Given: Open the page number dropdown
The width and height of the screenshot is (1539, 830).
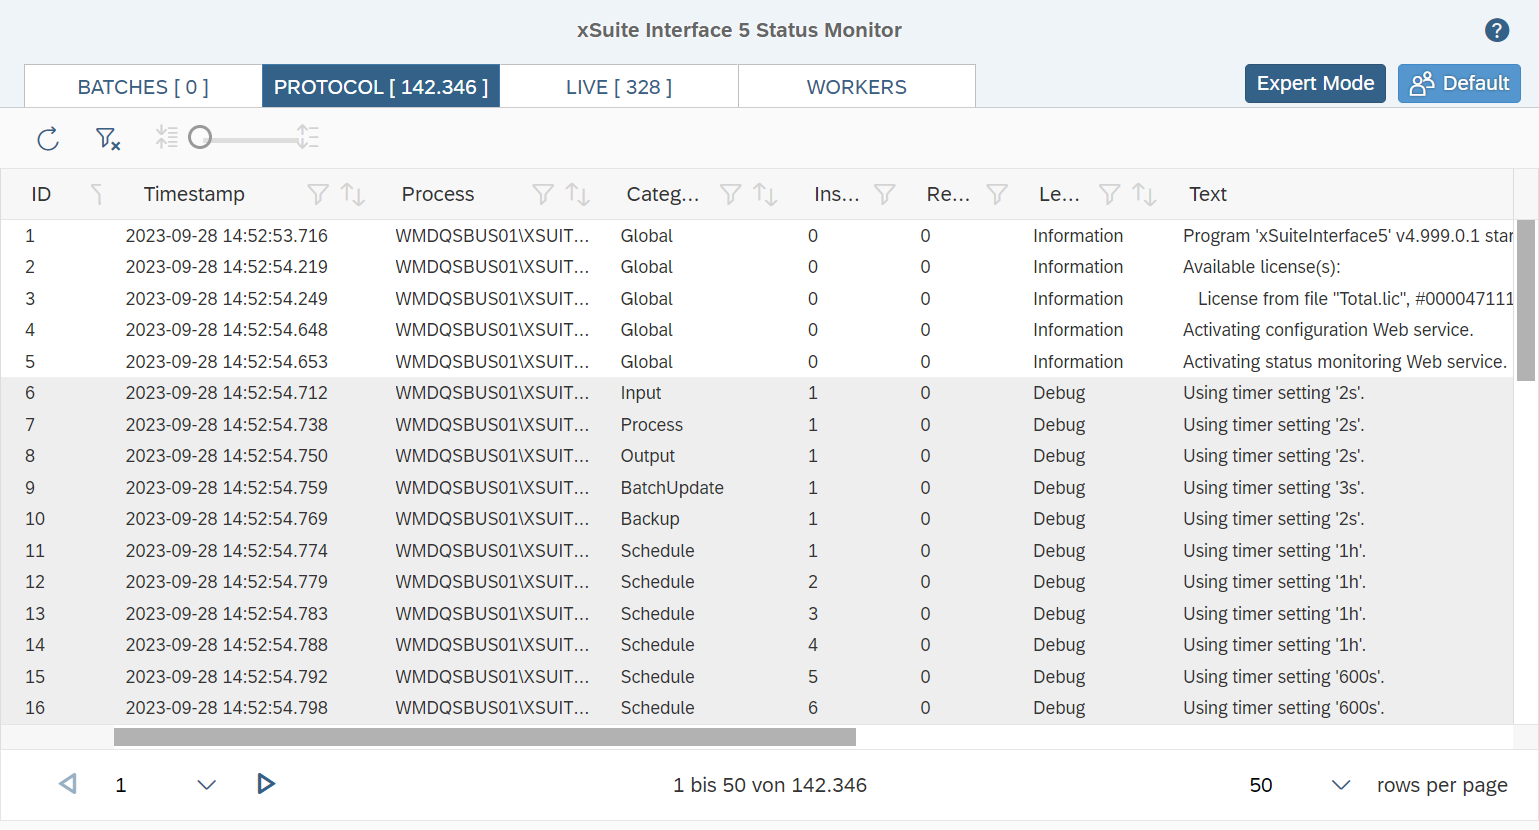Looking at the screenshot, I should (x=206, y=785).
